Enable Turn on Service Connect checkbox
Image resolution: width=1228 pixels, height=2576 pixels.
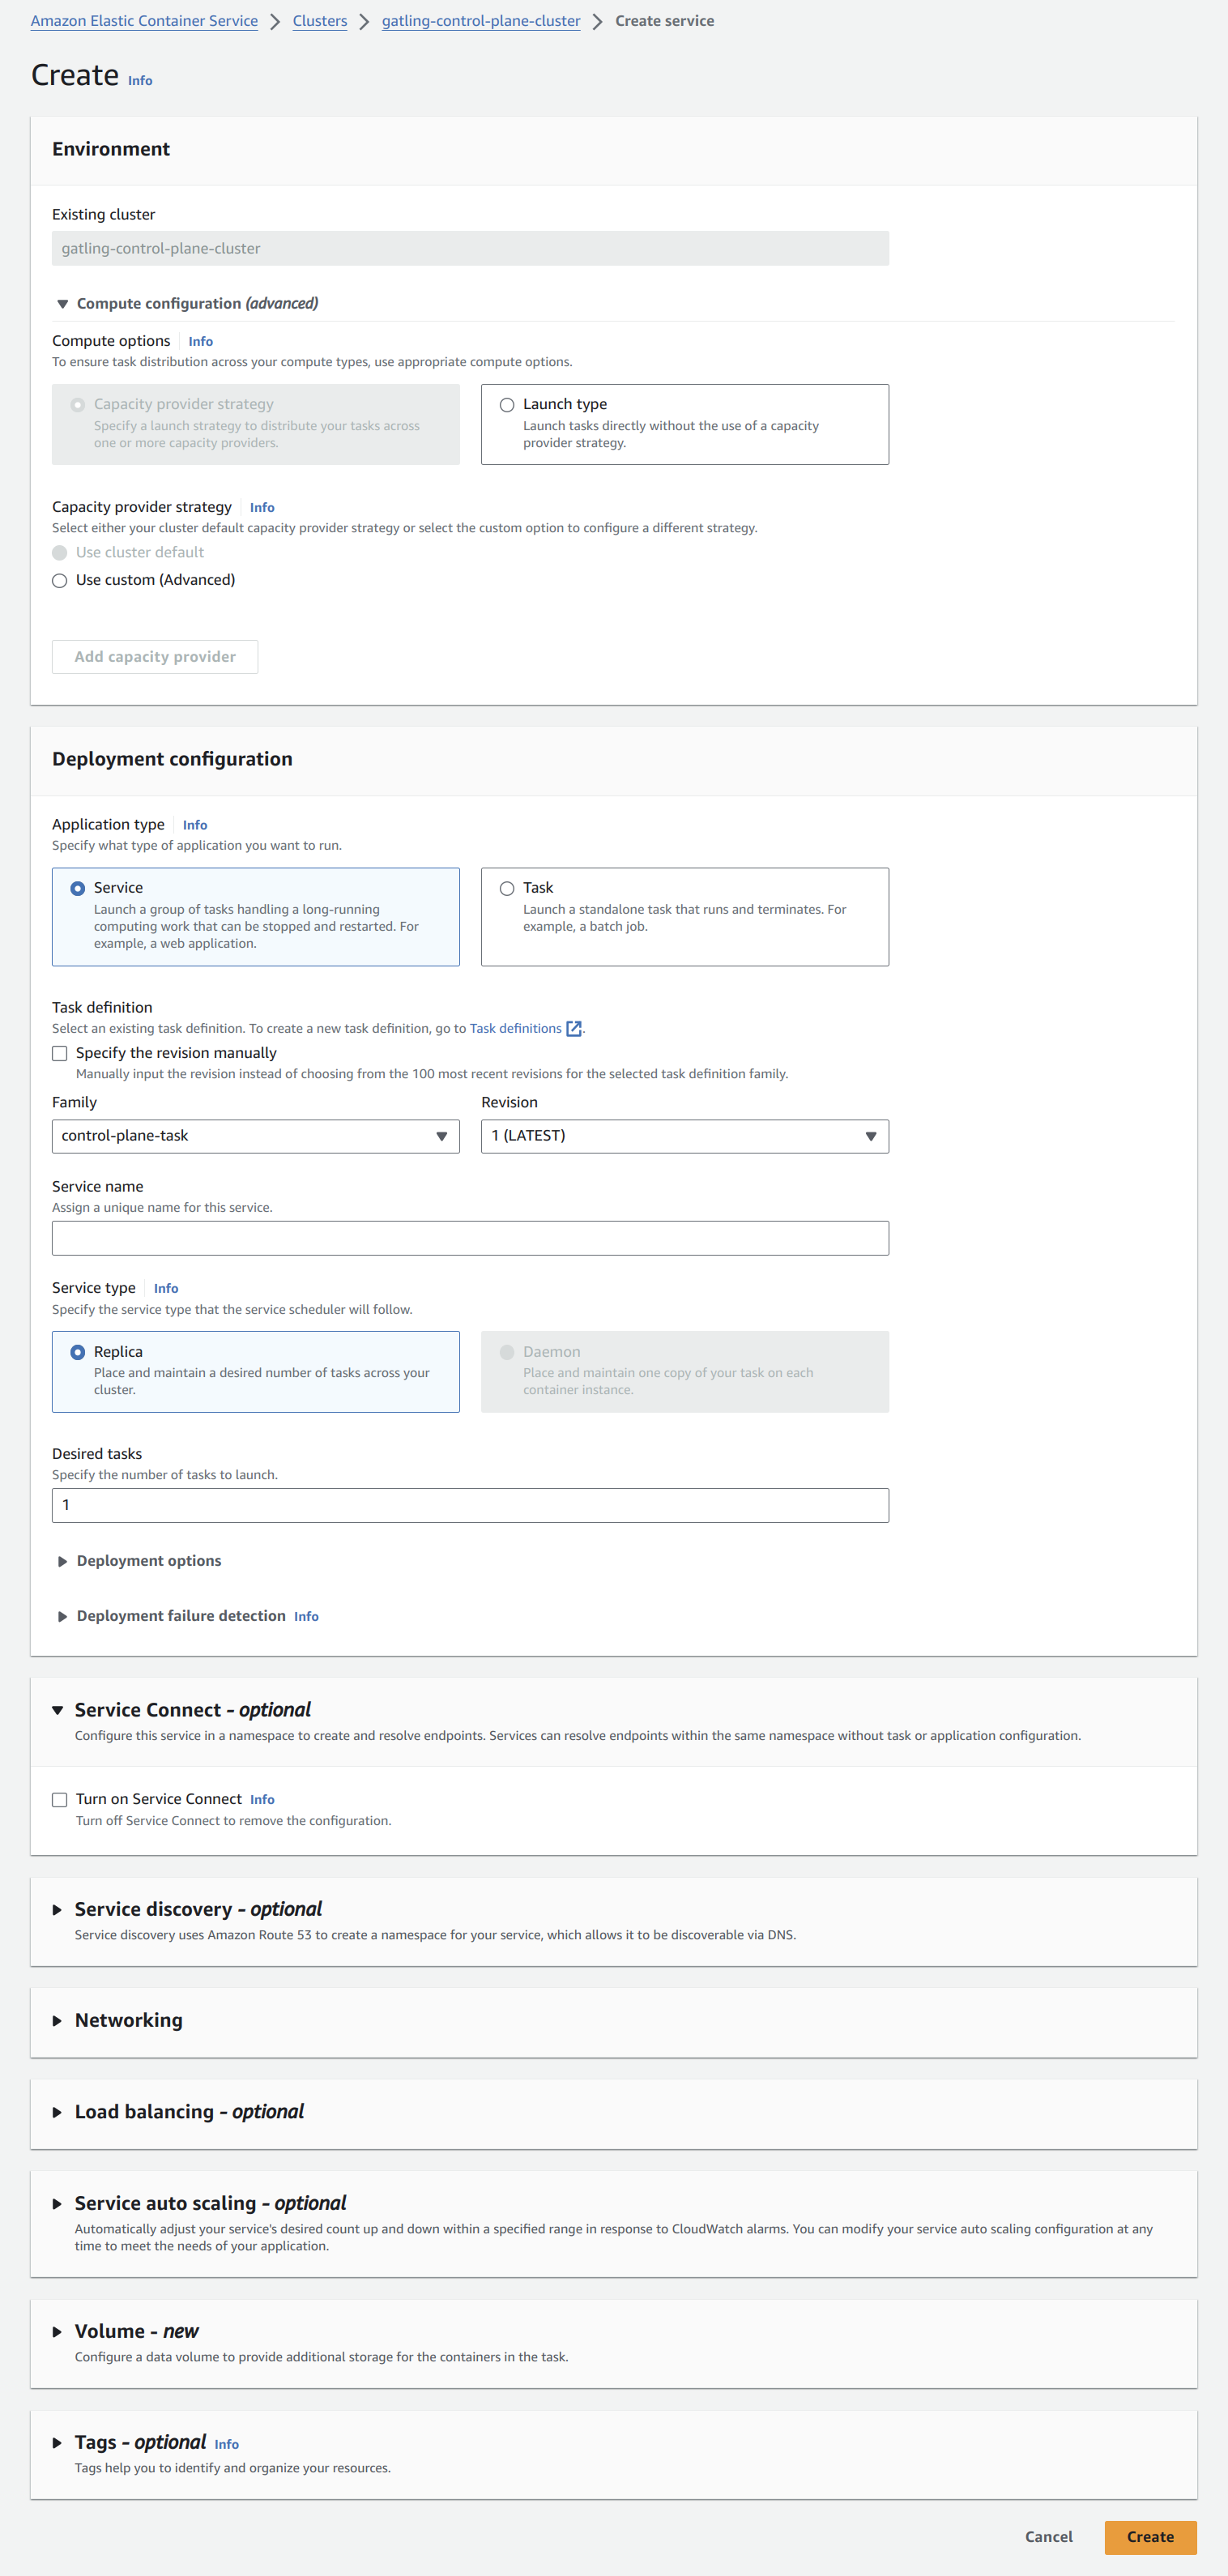60,1799
